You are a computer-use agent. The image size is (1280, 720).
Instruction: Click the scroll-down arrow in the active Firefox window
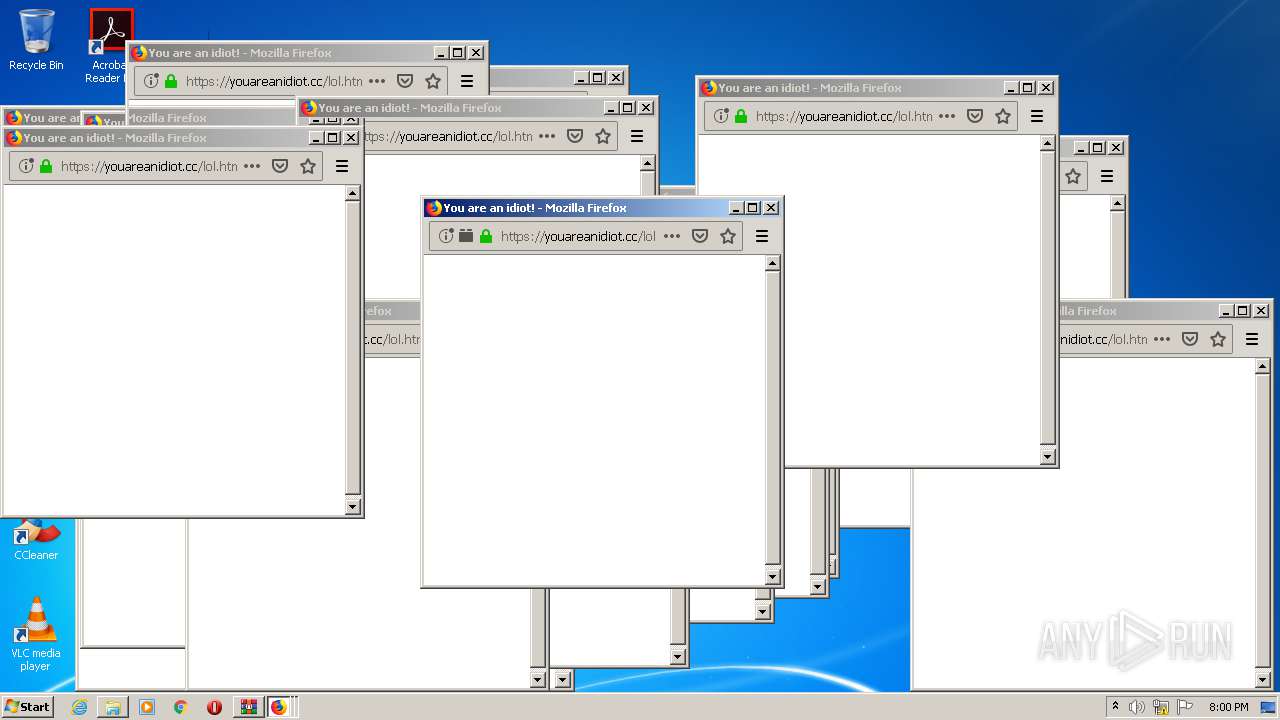click(772, 577)
